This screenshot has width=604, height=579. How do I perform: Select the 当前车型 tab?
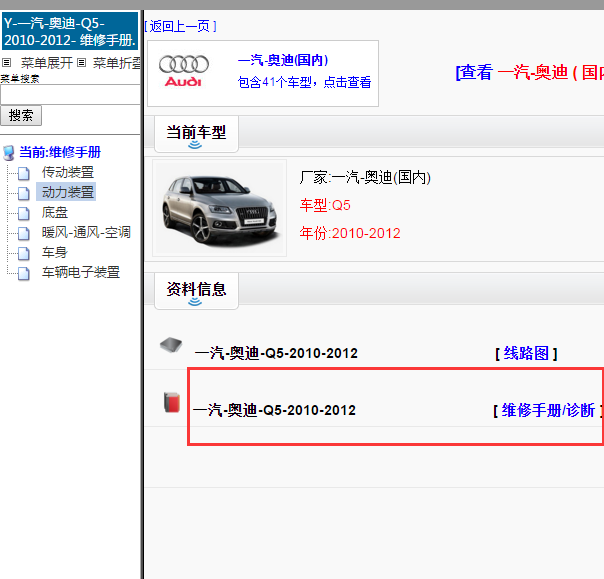pos(196,134)
